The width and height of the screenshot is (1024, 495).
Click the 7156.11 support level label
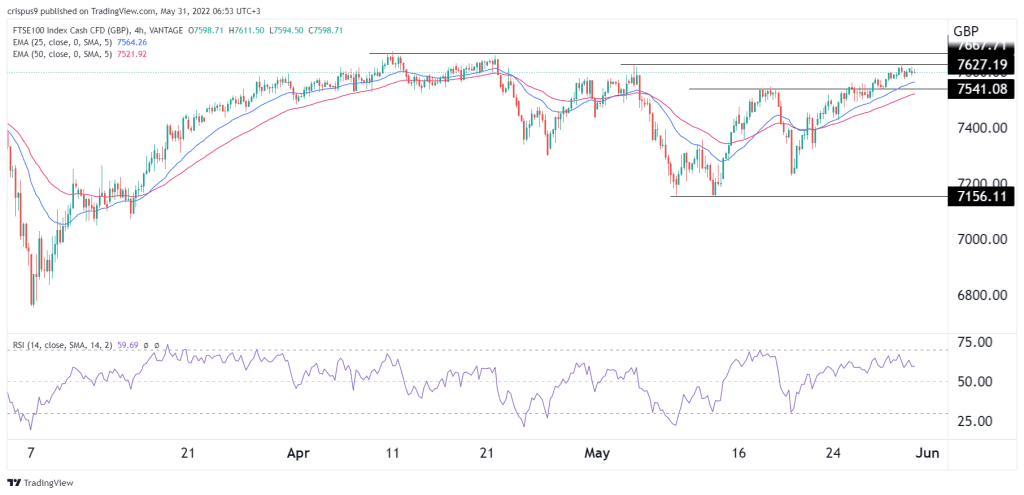pos(982,195)
